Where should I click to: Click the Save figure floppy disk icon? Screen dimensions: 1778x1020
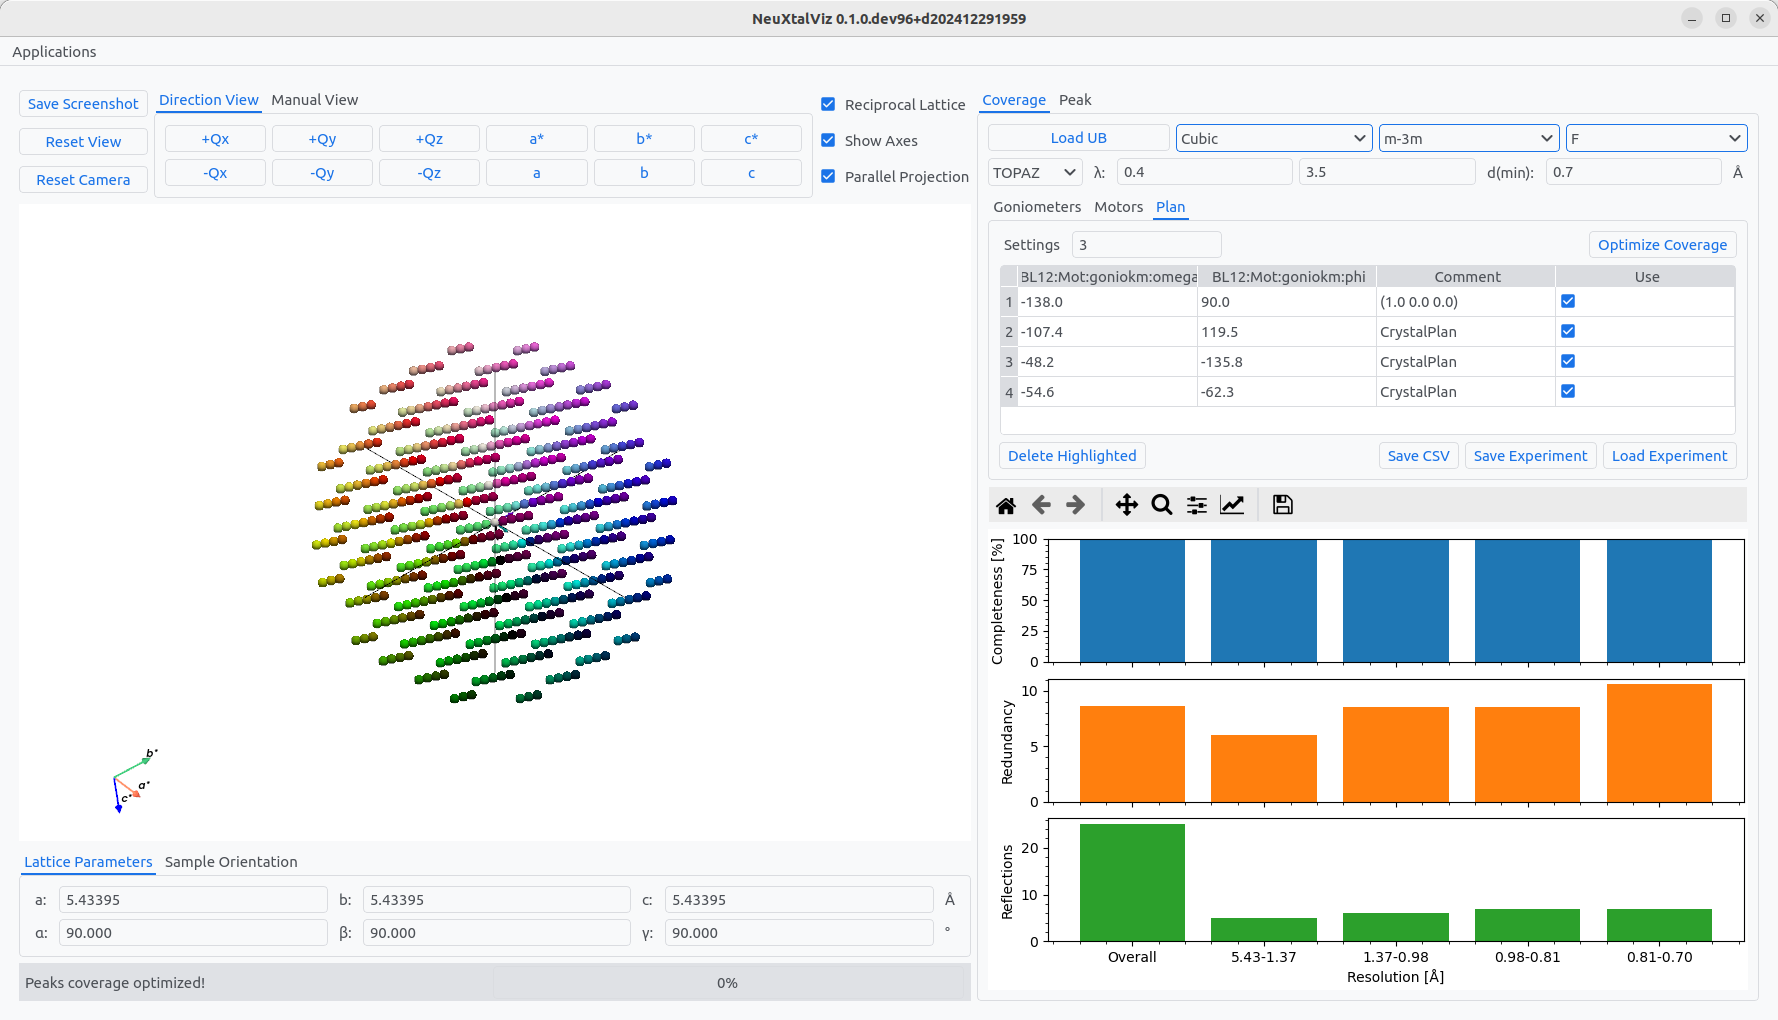pyautogui.click(x=1282, y=505)
